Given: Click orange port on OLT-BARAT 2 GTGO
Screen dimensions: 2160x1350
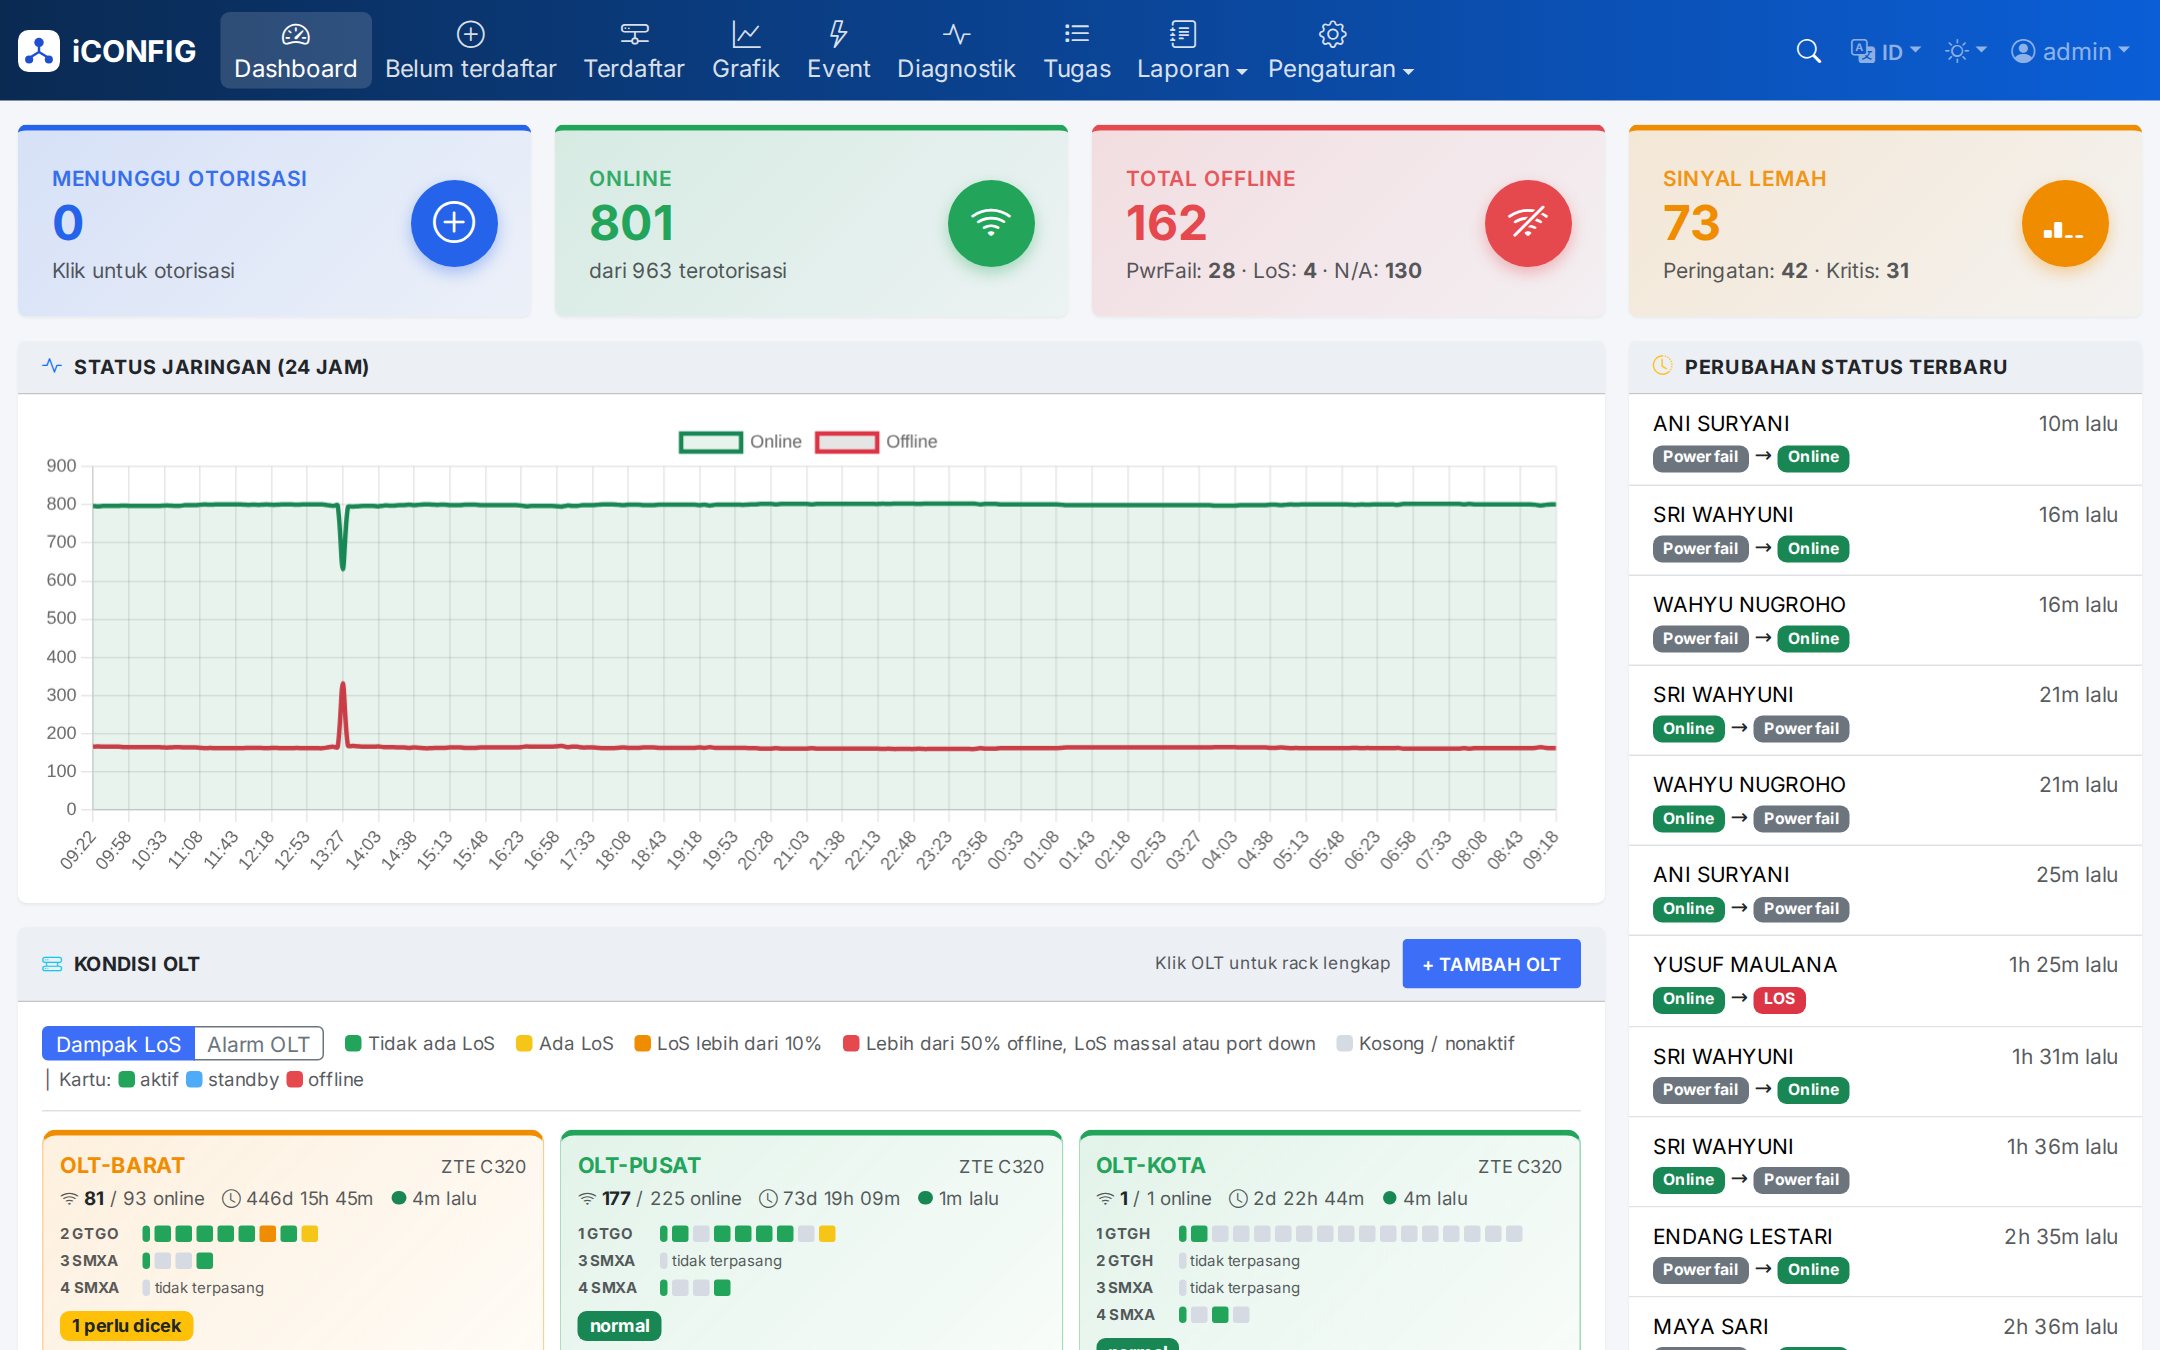Looking at the screenshot, I should pos(268,1234).
